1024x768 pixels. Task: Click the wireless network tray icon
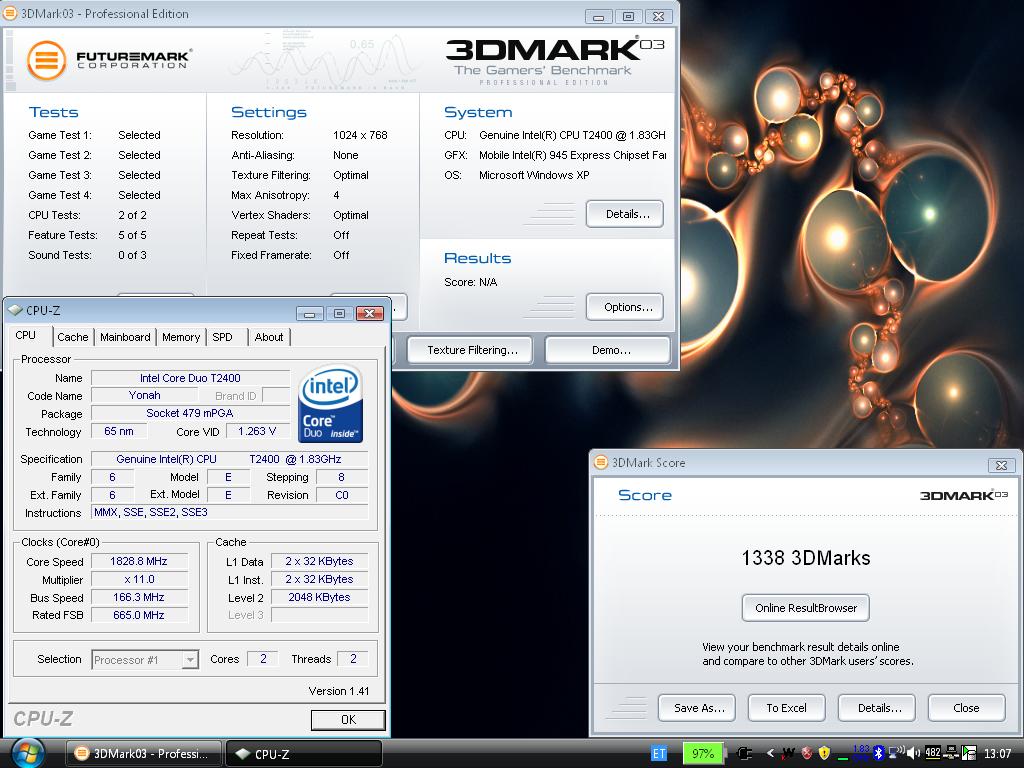coord(896,753)
